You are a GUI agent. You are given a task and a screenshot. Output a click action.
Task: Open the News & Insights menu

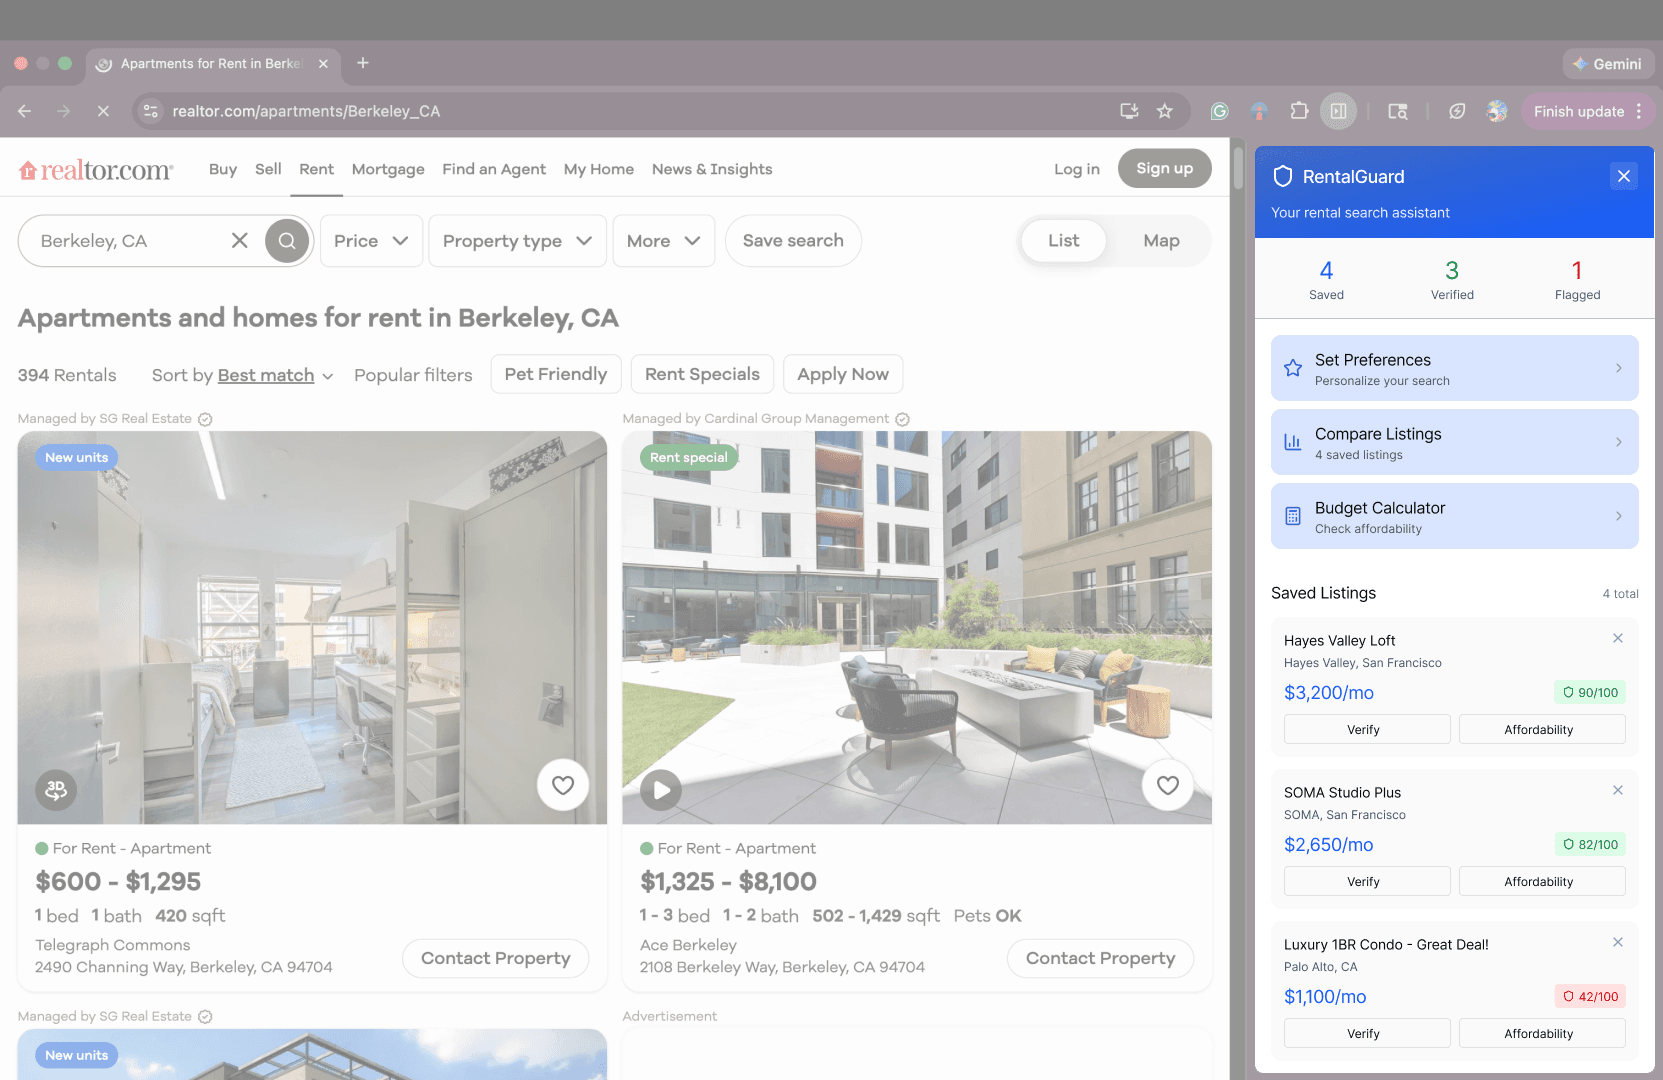[712, 169]
